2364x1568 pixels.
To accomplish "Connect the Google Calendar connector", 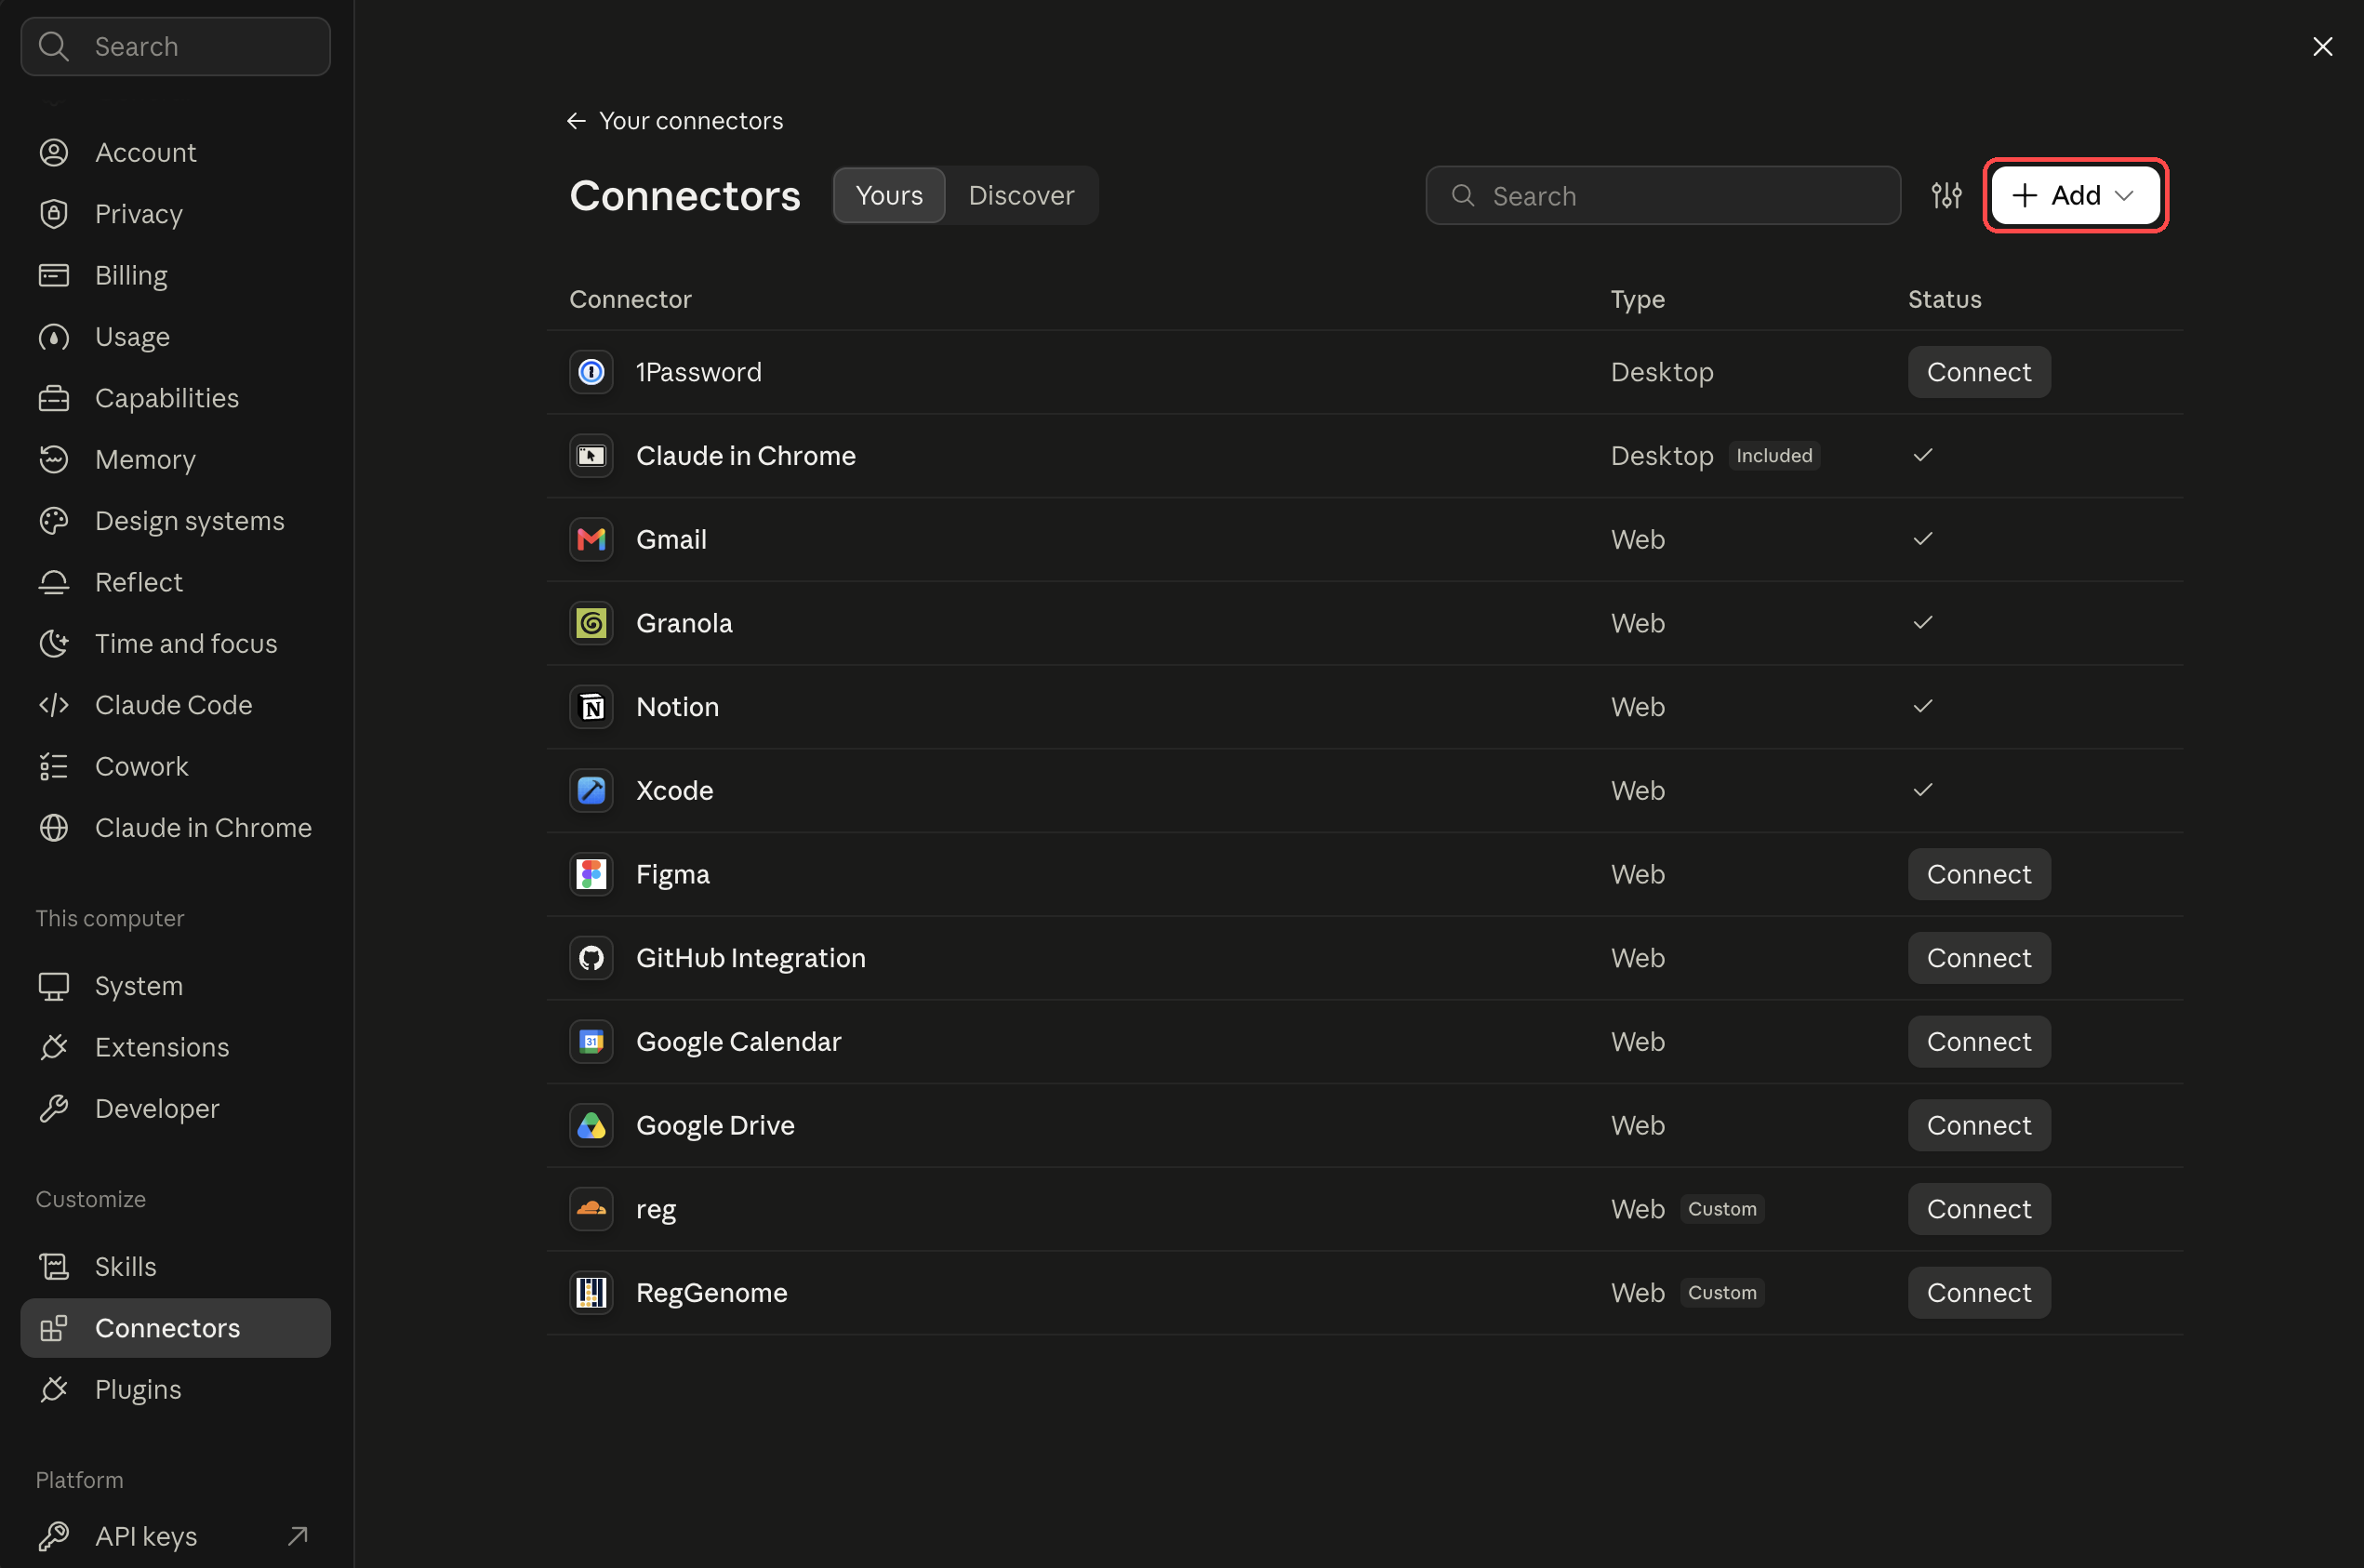I will pyautogui.click(x=1978, y=1041).
